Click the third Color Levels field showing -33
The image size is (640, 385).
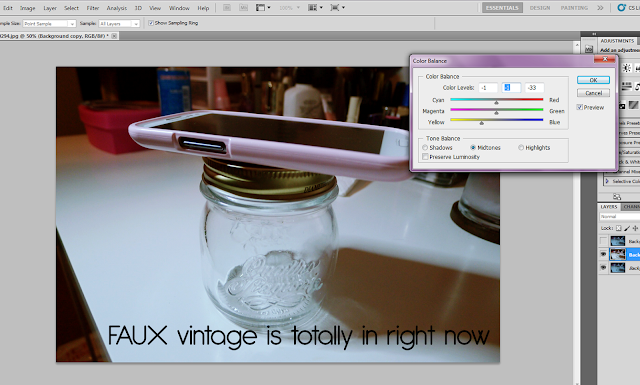534,87
